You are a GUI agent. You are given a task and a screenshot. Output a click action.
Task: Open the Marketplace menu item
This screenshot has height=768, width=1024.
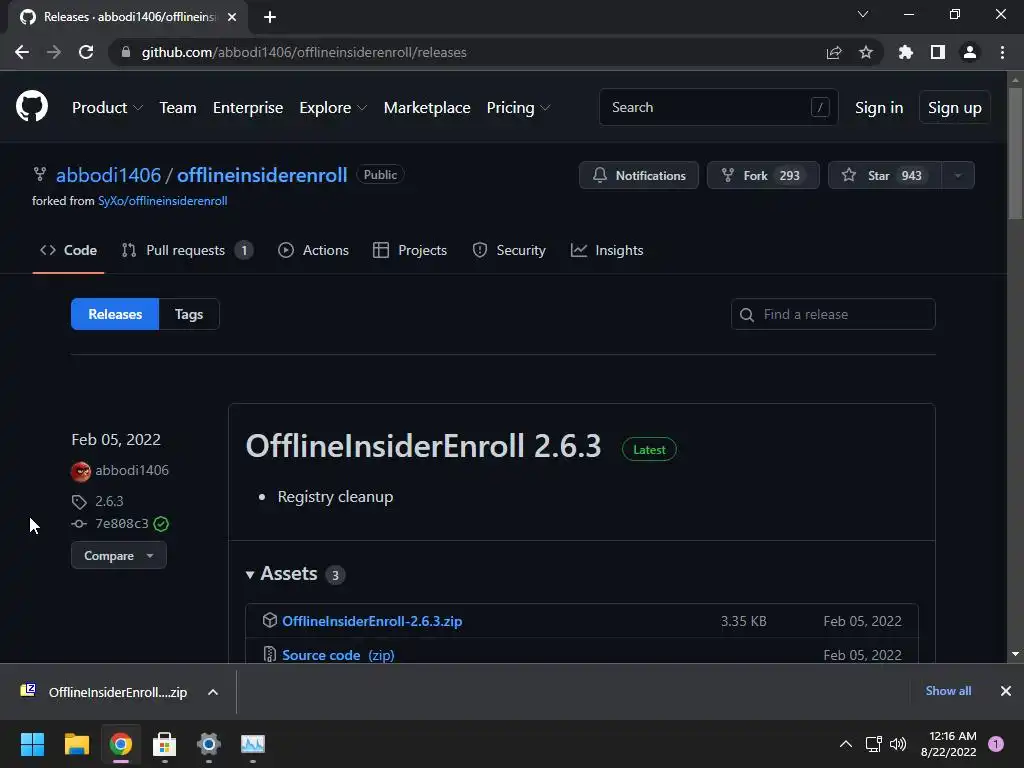(427, 108)
